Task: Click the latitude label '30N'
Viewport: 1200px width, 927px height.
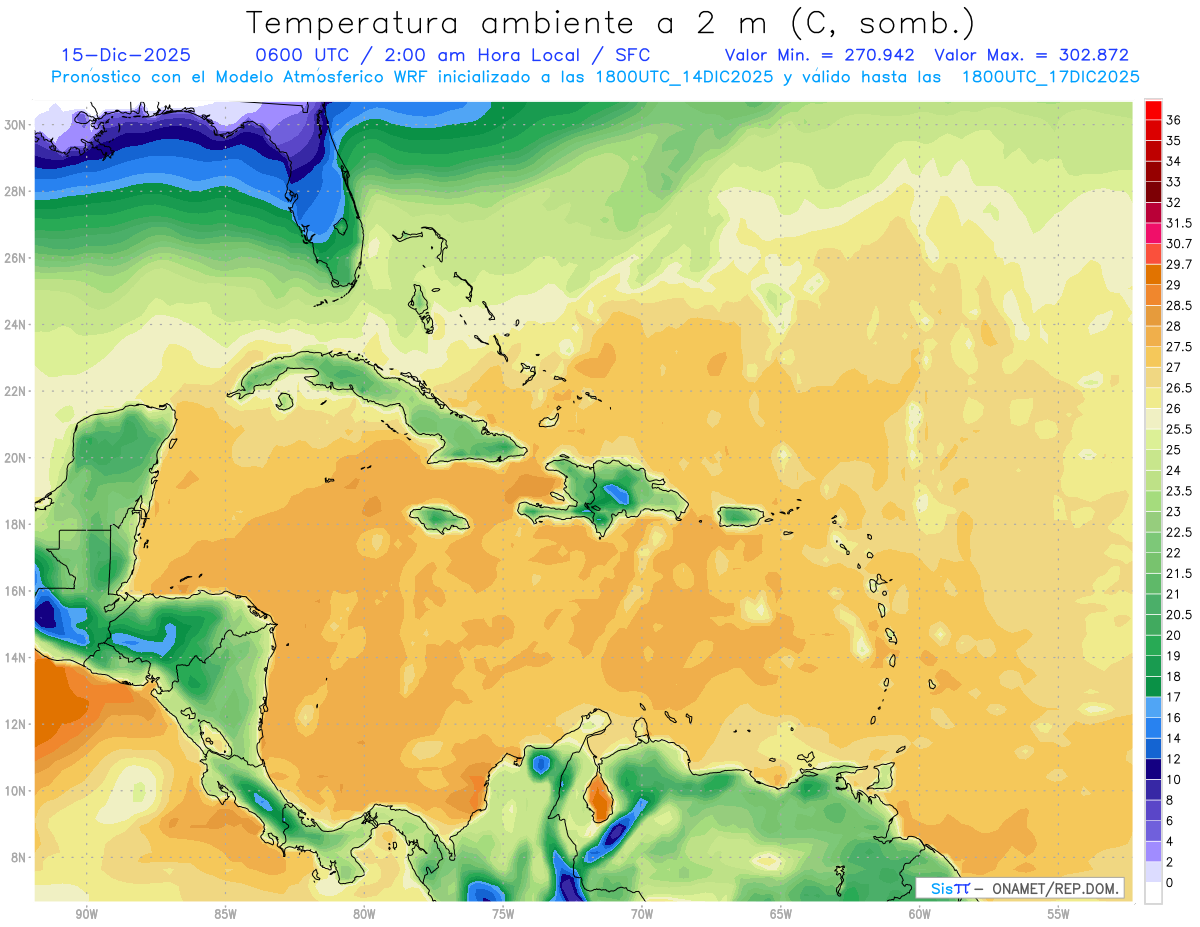Action: coord(17,125)
